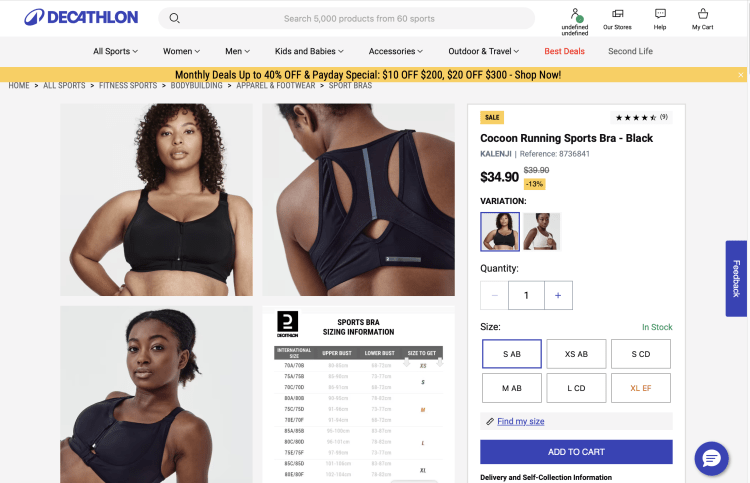The height and width of the screenshot is (483, 750).
Task: Select size S AB
Action: [512, 354]
